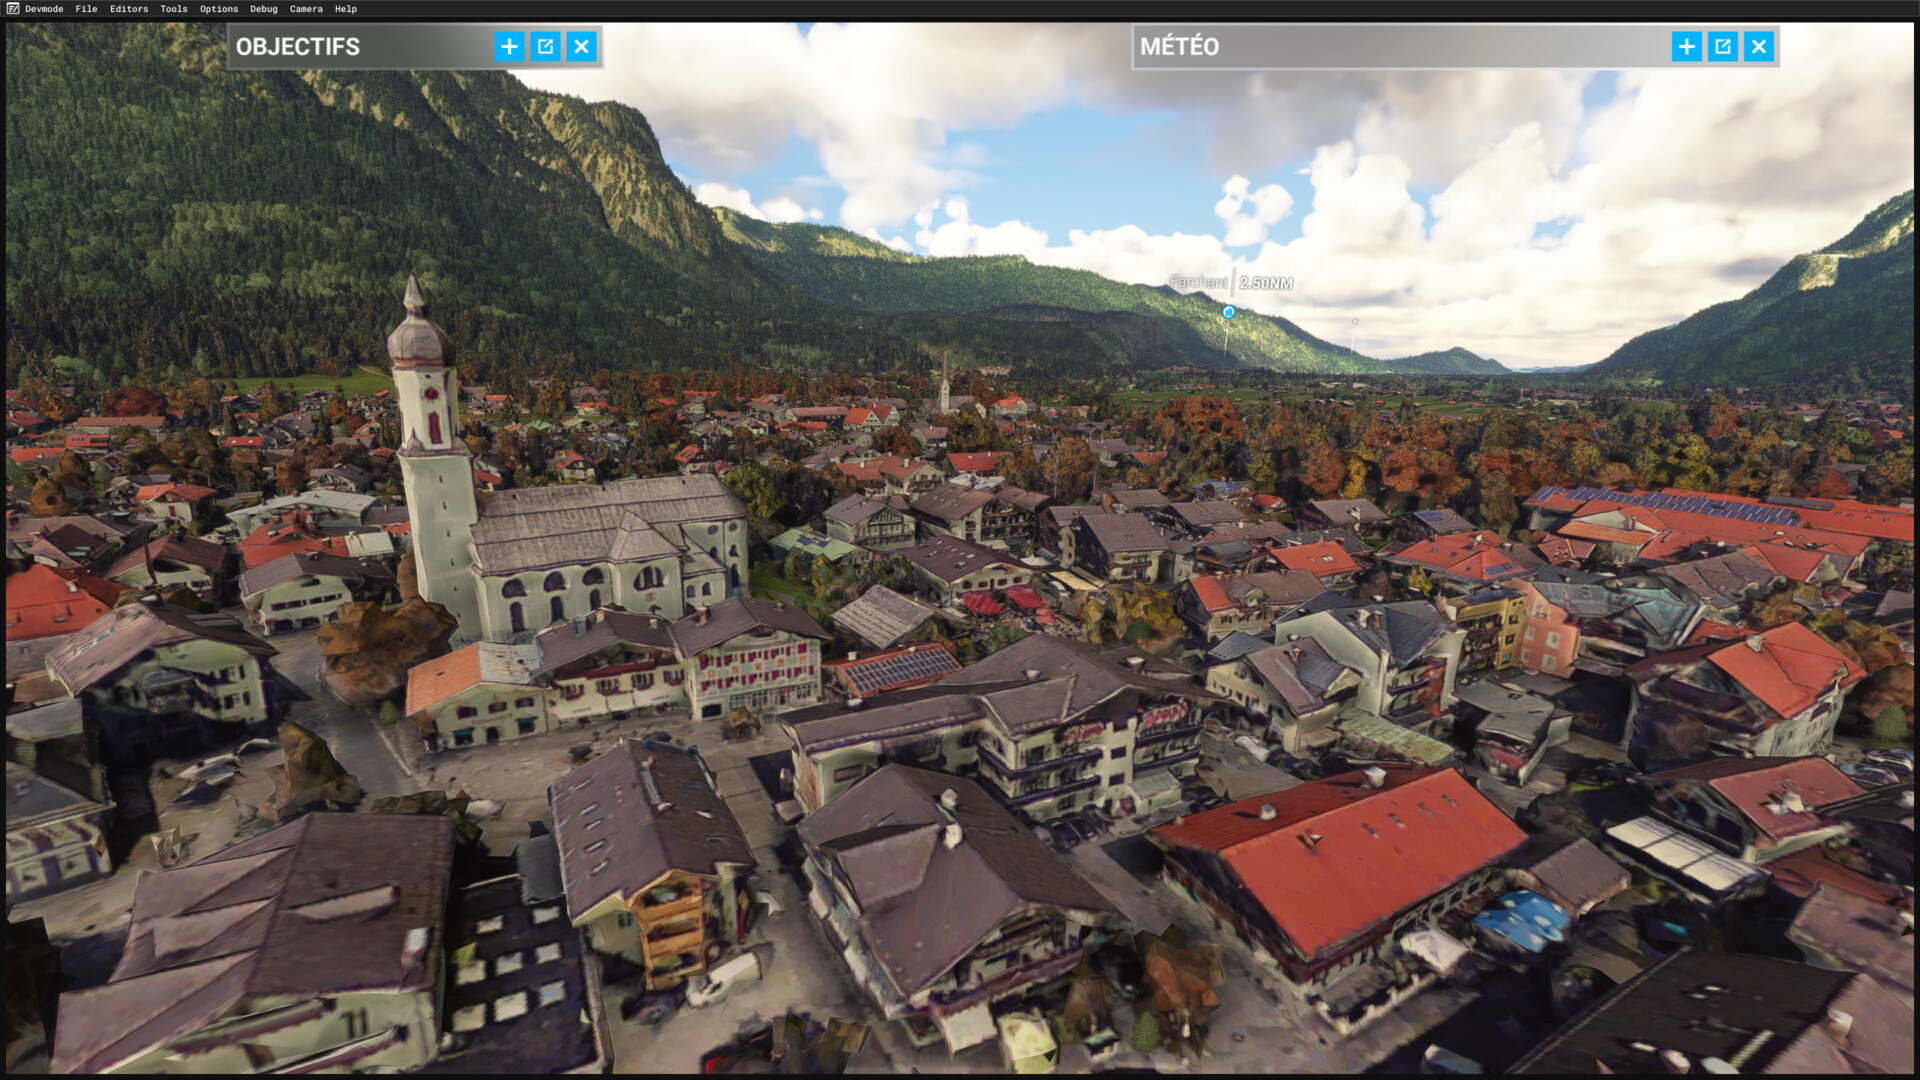Expand the OBJECTIFS panel with plus icon

click(x=509, y=46)
